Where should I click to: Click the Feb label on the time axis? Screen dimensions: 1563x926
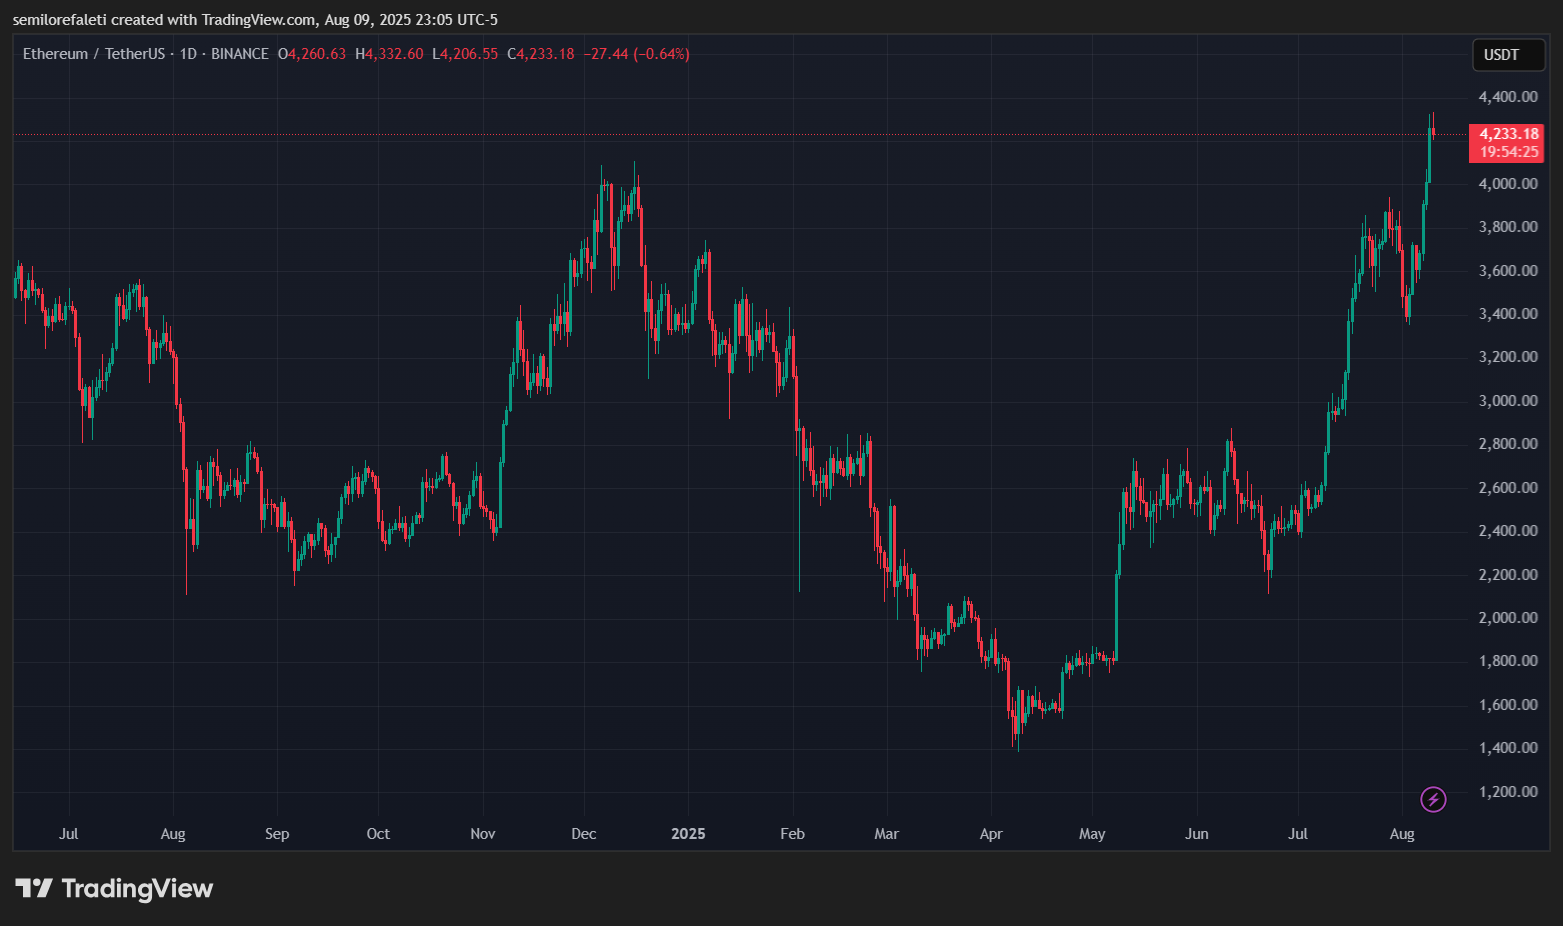(x=792, y=834)
